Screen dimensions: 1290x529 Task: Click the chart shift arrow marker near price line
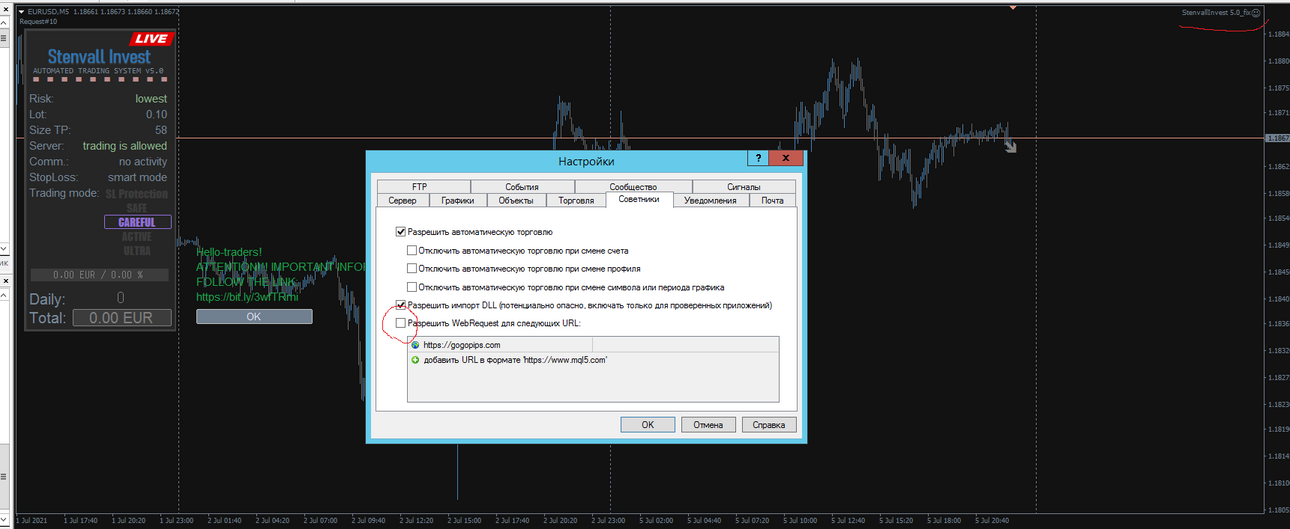point(1011,146)
